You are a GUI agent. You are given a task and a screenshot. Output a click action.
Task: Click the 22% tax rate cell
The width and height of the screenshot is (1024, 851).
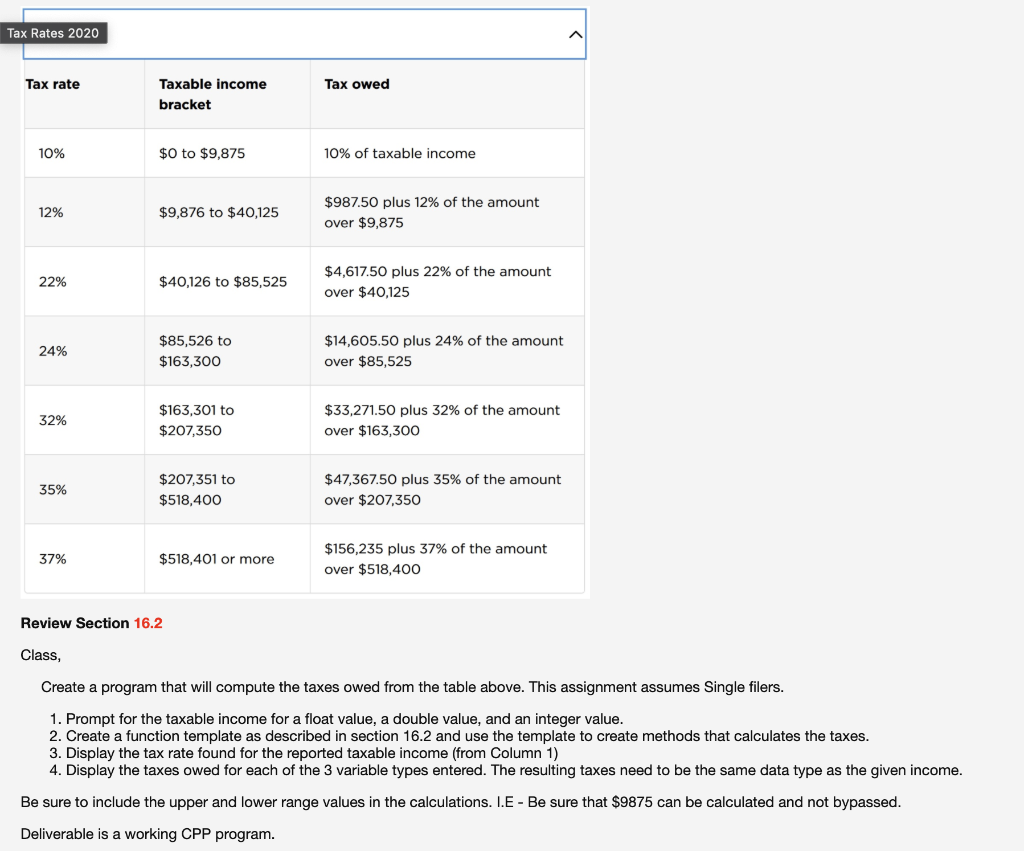tap(84, 281)
